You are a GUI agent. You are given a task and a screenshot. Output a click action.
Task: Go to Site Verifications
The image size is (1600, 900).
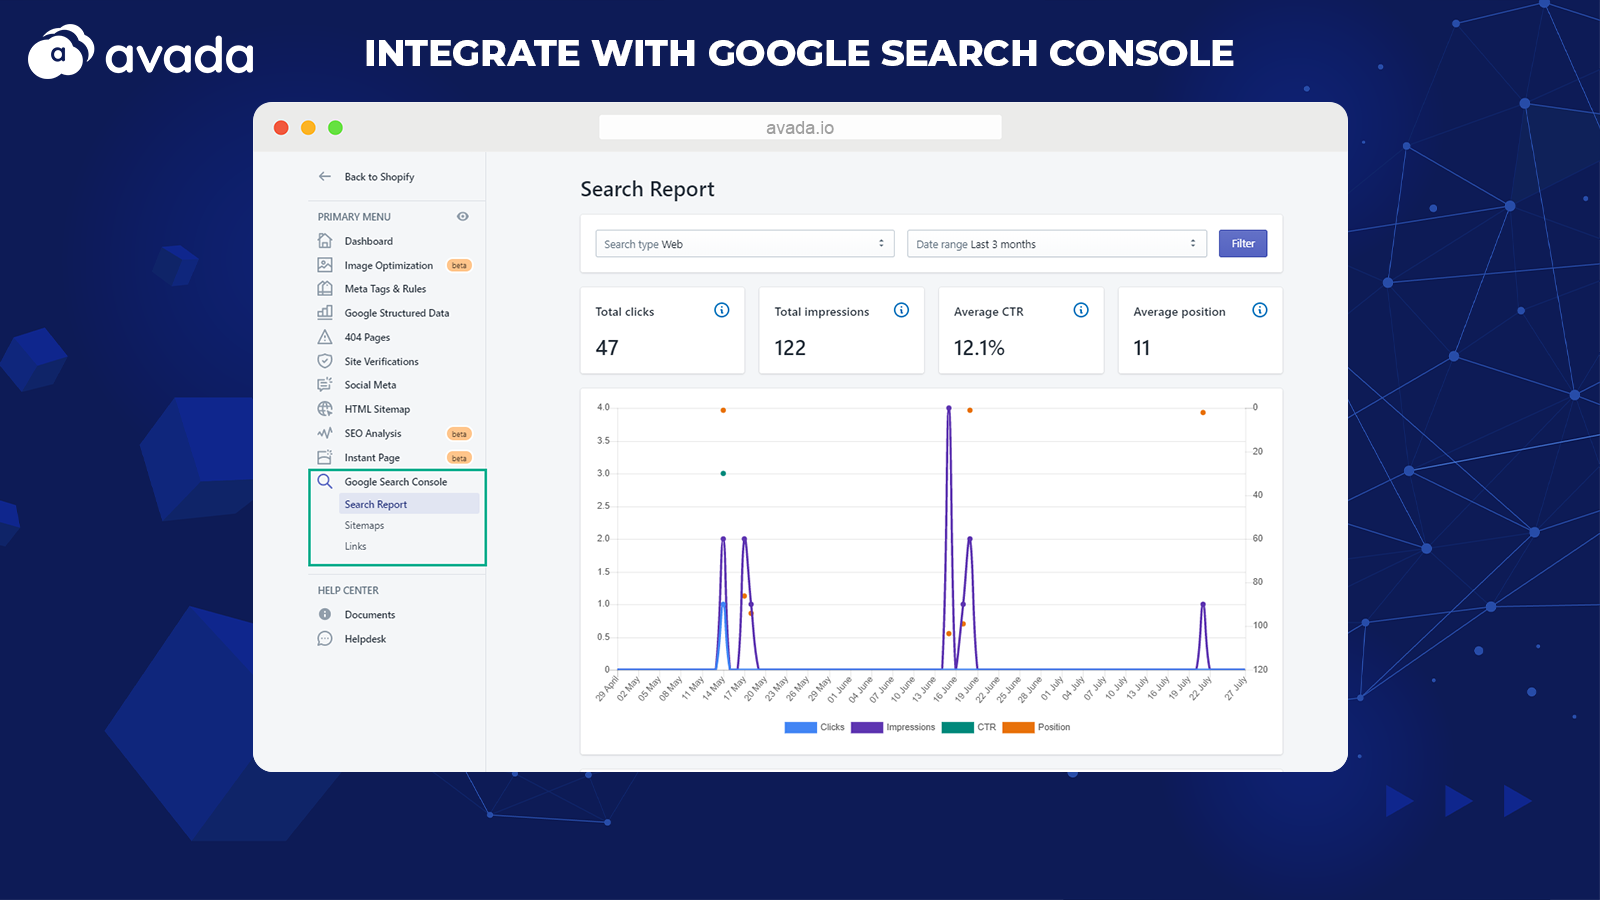click(382, 361)
